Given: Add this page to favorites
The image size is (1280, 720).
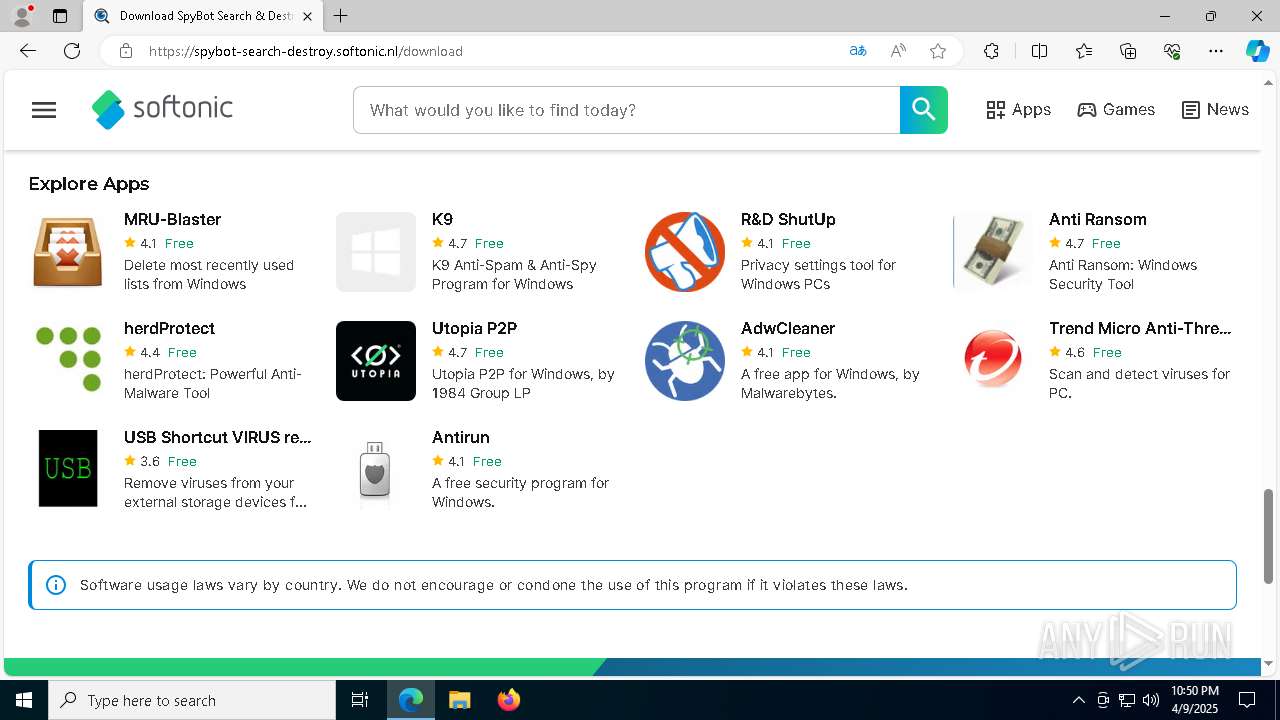Looking at the screenshot, I should coord(938,51).
